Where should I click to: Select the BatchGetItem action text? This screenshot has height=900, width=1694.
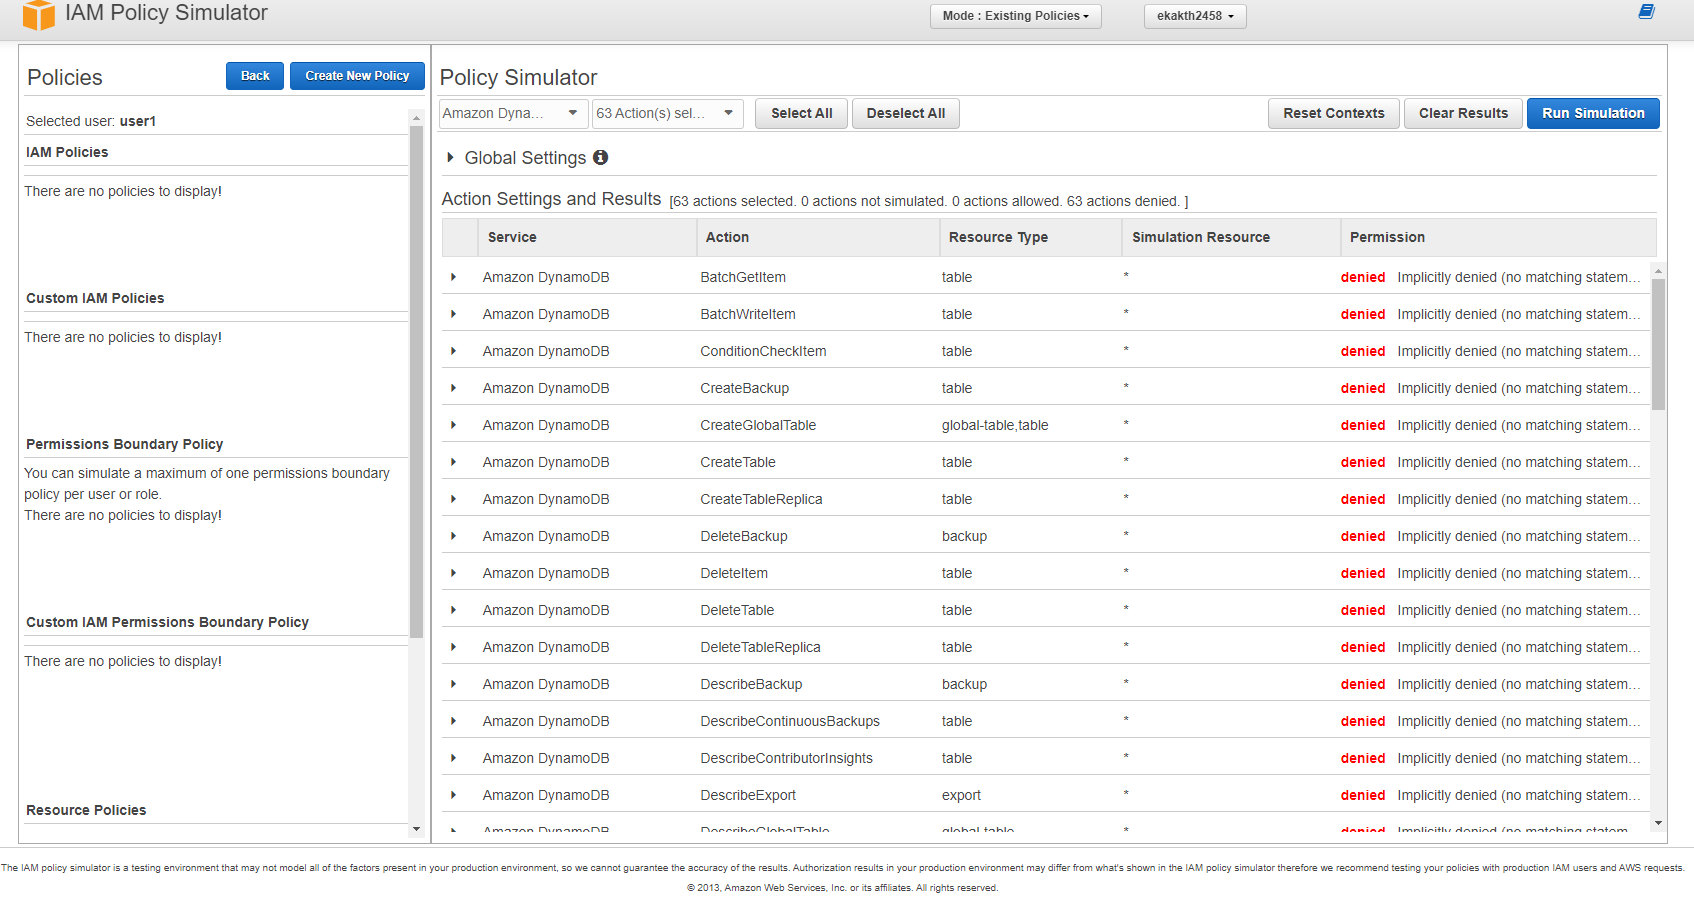(x=743, y=277)
